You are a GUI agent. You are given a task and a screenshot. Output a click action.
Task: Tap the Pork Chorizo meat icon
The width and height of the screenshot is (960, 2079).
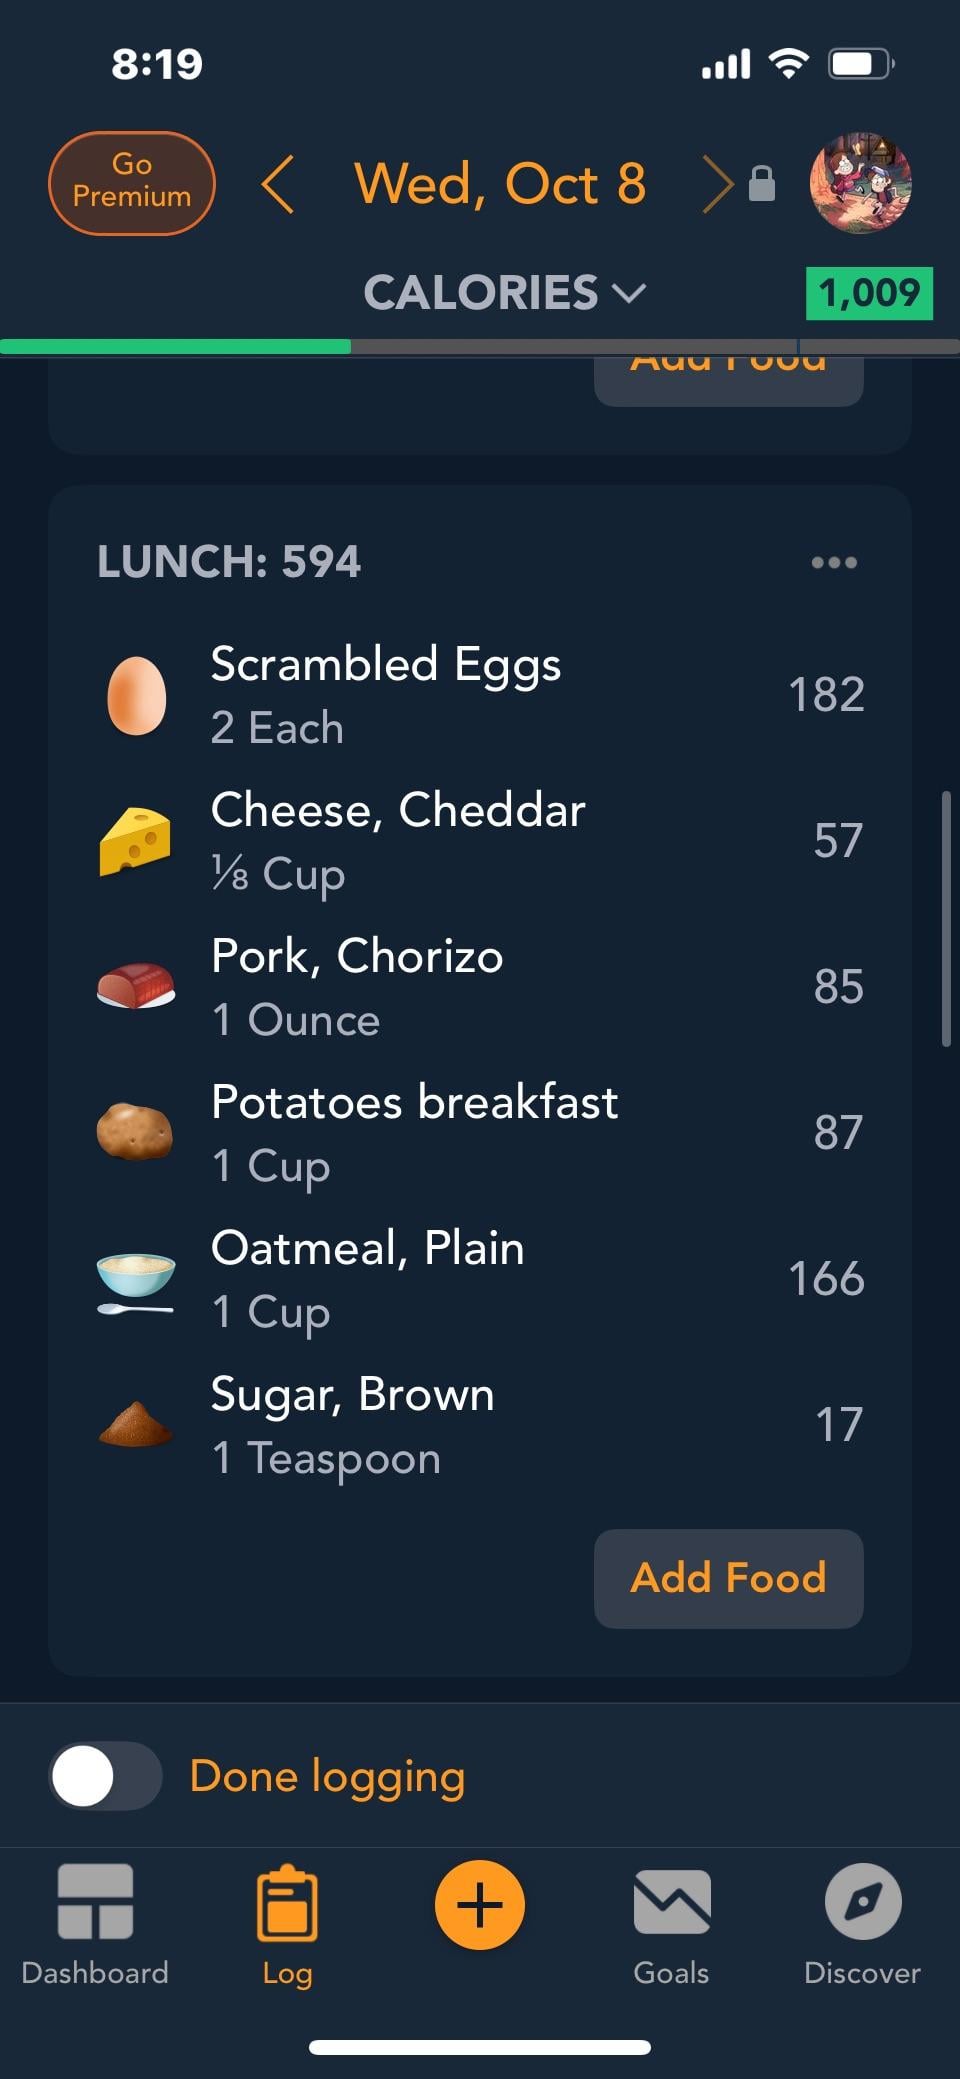[136, 986]
